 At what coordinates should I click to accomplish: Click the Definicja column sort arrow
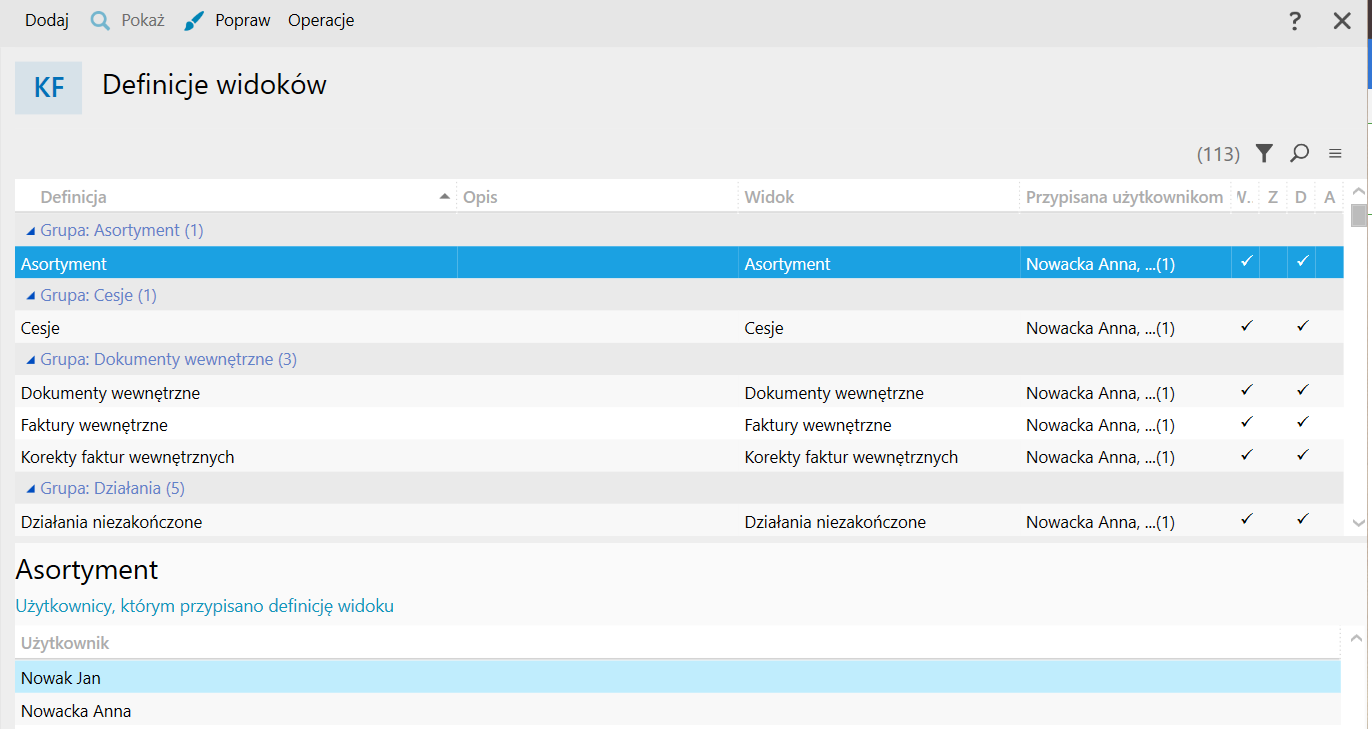444,197
